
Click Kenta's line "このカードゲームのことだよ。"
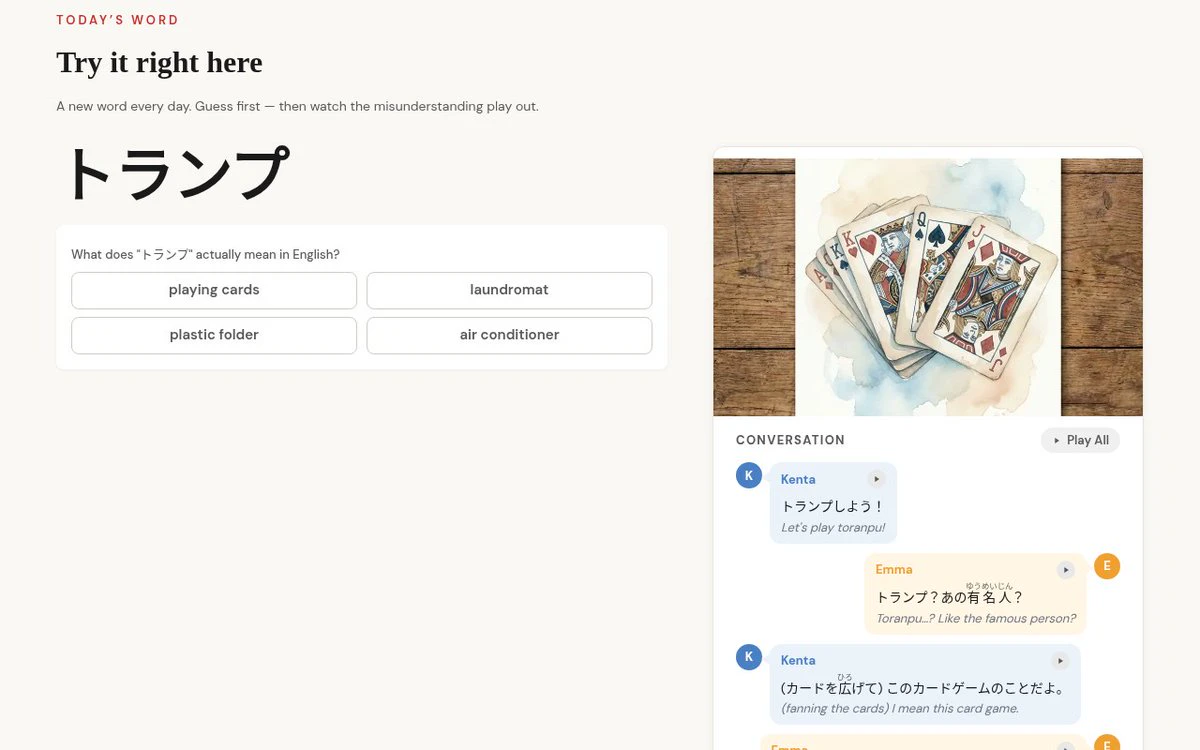pos(923,687)
